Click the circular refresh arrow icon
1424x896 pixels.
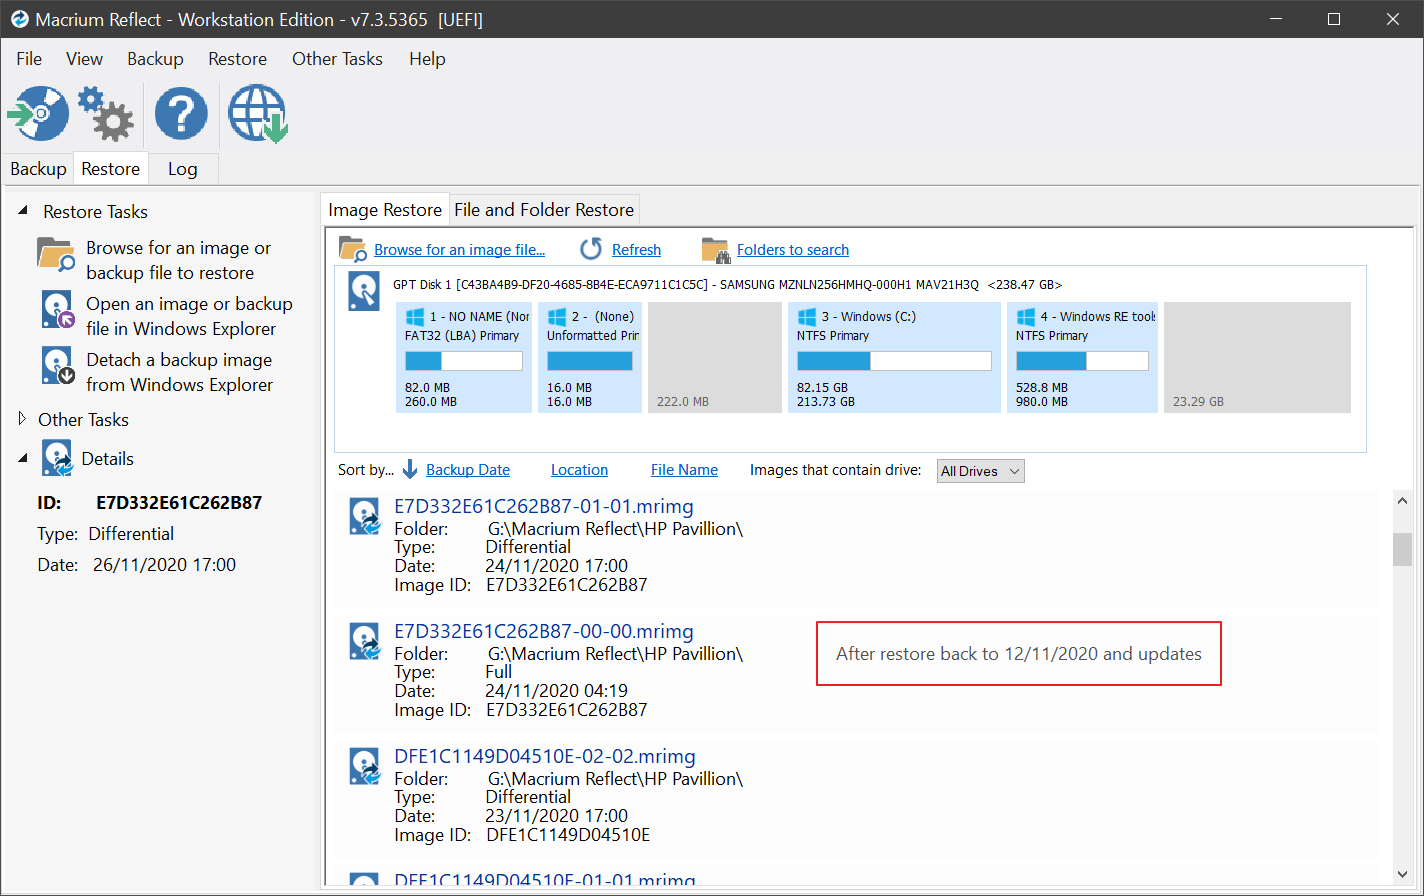tap(592, 249)
